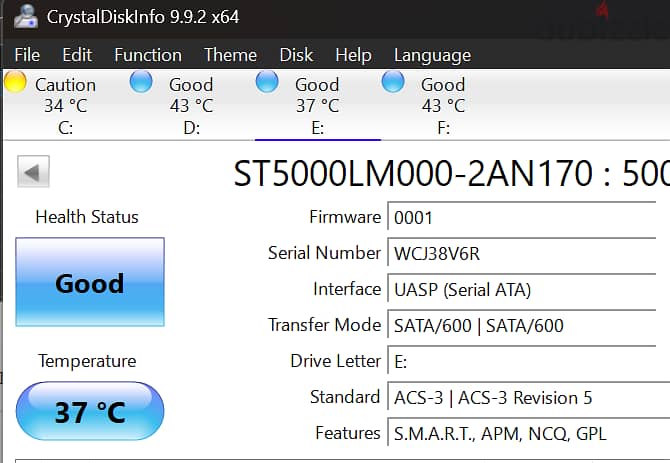The image size is (670, 463).
Task: Go to previous disk with left arrow
Action: pyautogui.click(x=33, y=172)
